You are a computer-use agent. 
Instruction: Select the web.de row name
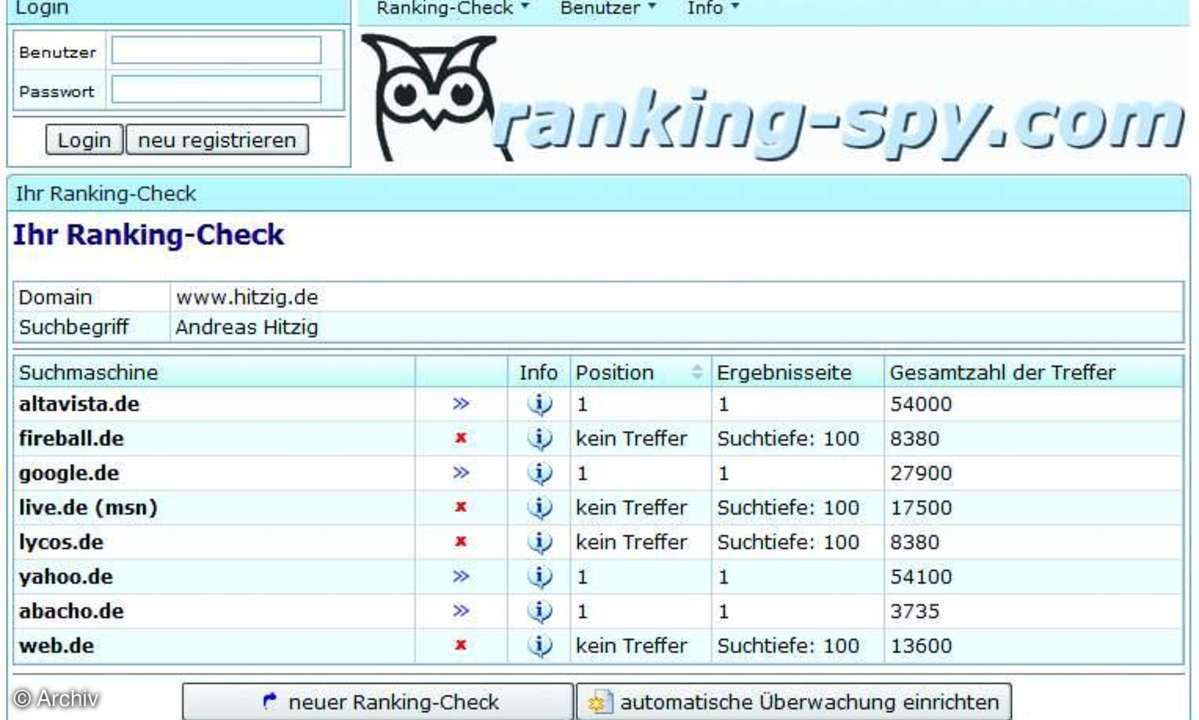click(x=56, y=645)
